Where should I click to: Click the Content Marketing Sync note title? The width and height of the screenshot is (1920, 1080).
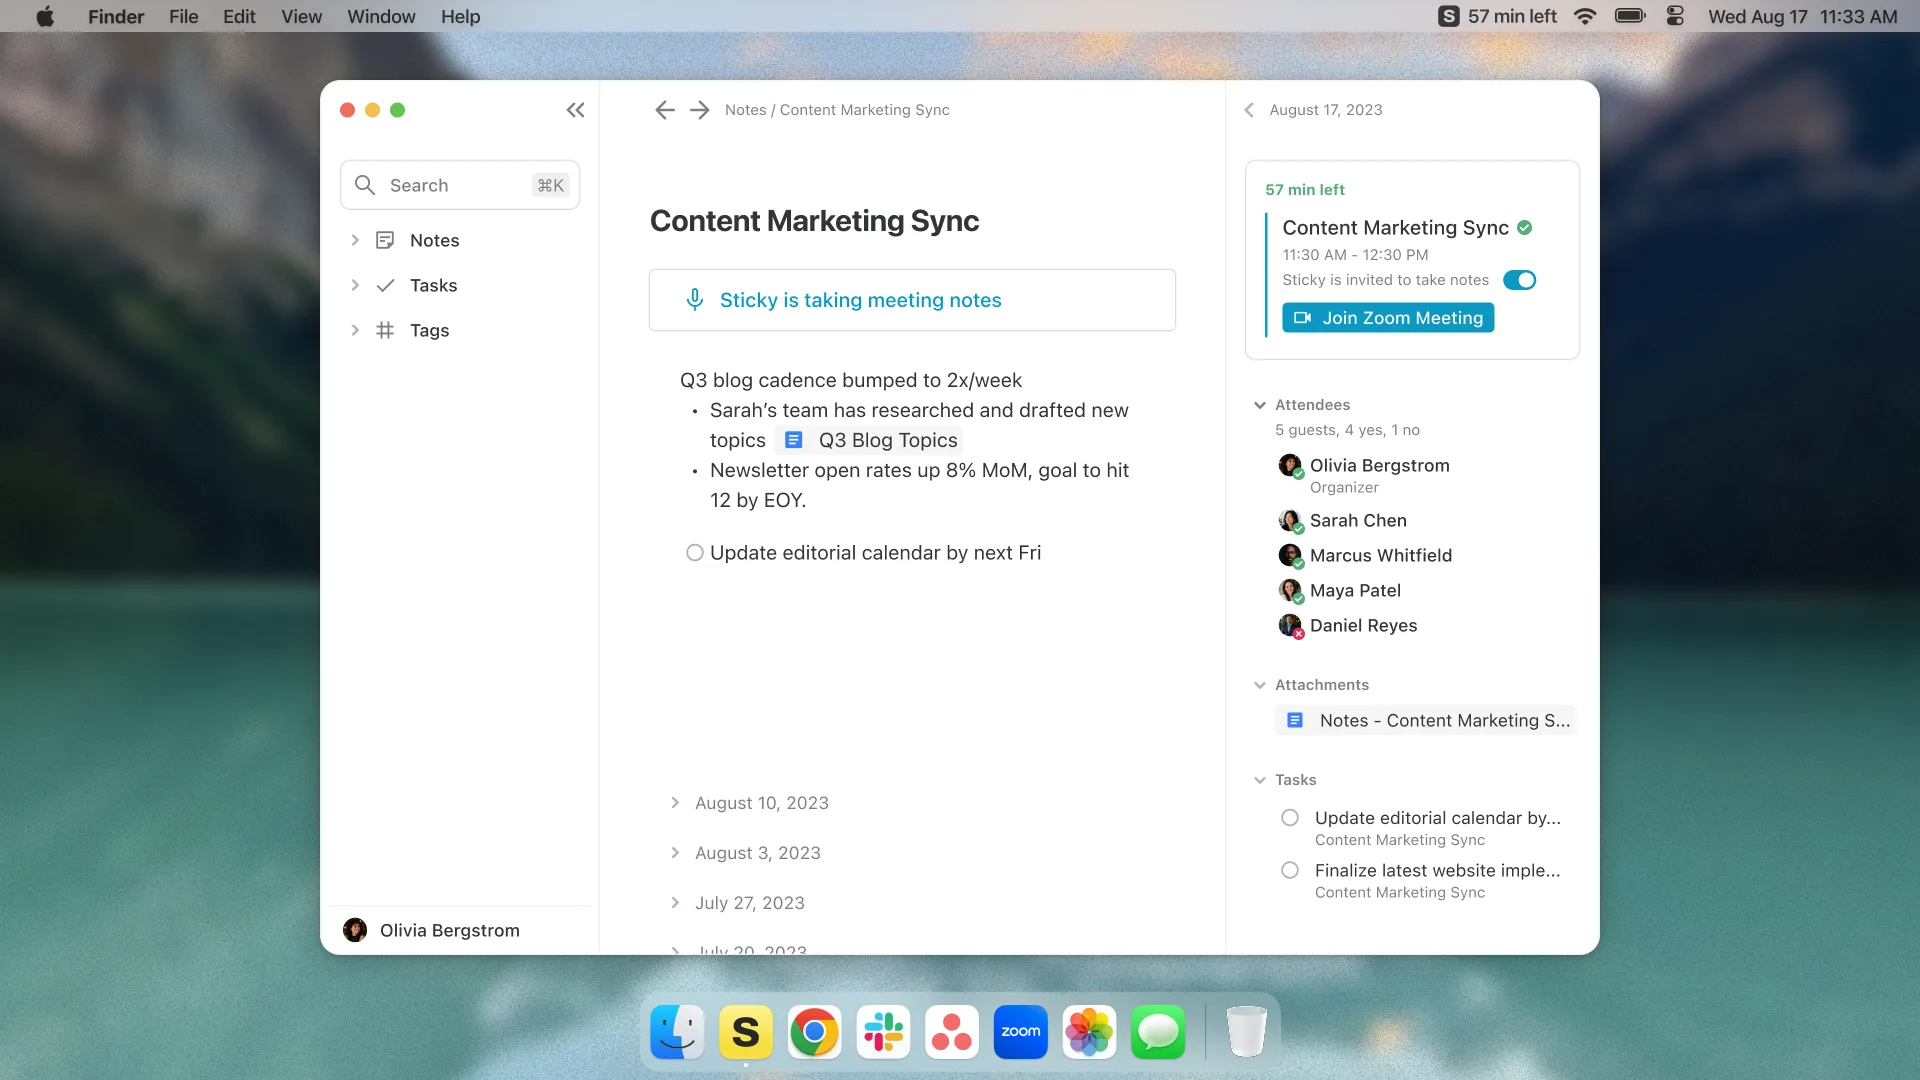[x=814, y=221]
